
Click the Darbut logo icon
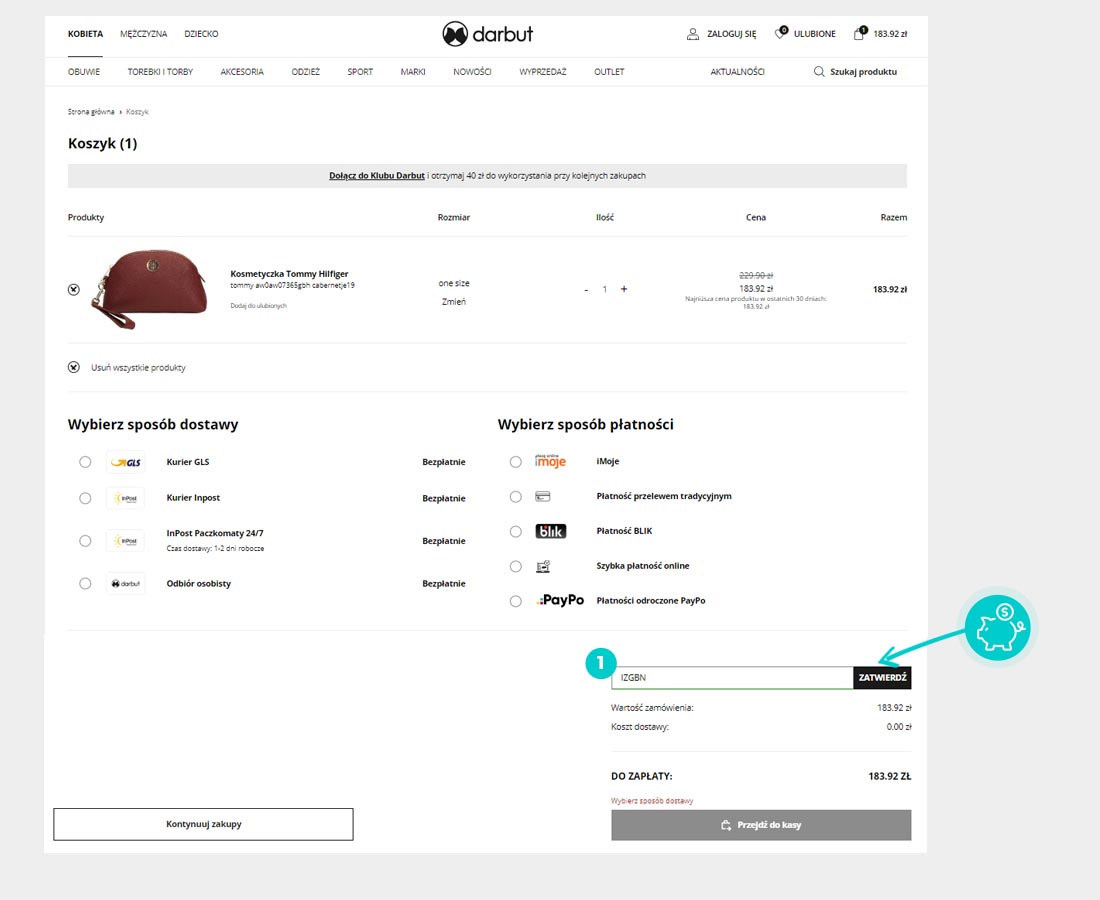click(455, 34)
